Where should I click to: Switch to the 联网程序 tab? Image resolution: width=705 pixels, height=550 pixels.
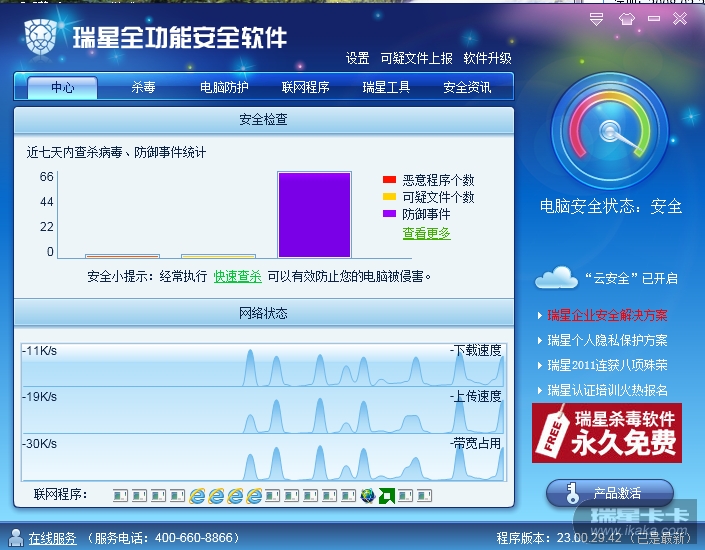[305, 87]
